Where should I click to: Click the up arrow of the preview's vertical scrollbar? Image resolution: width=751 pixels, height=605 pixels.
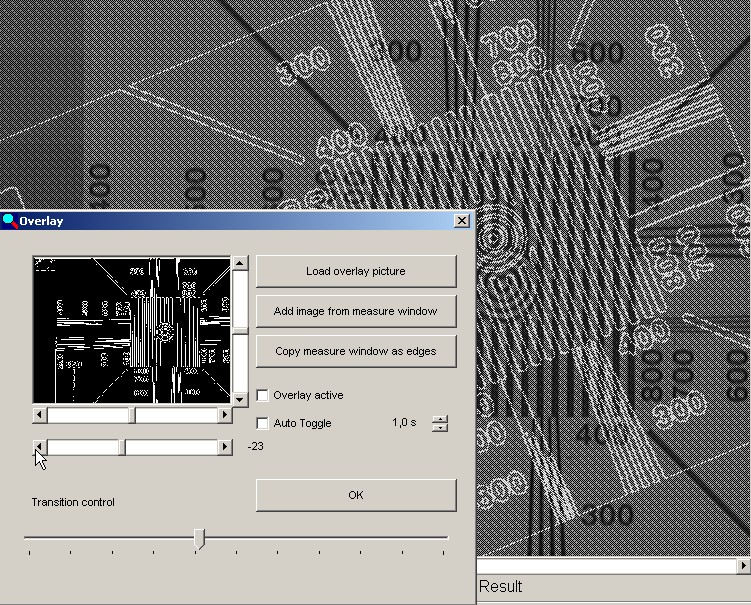coord(240,263)
